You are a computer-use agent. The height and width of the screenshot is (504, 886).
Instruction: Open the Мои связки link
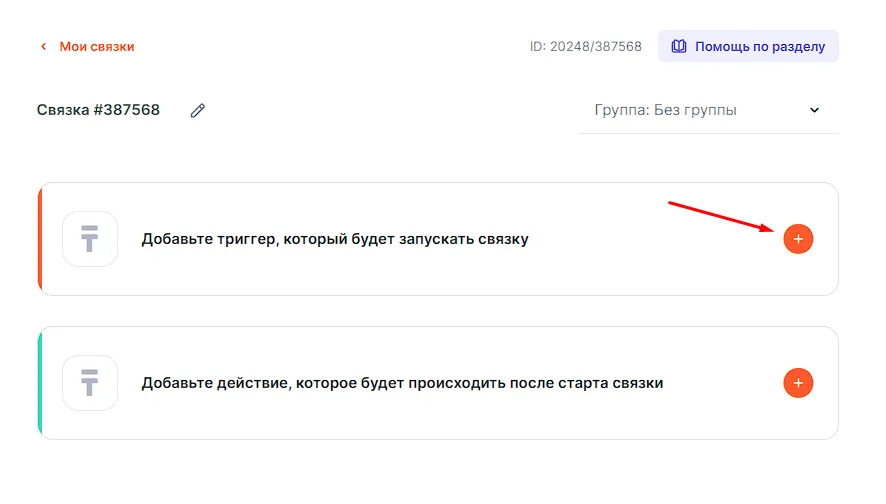pos(96,47)
